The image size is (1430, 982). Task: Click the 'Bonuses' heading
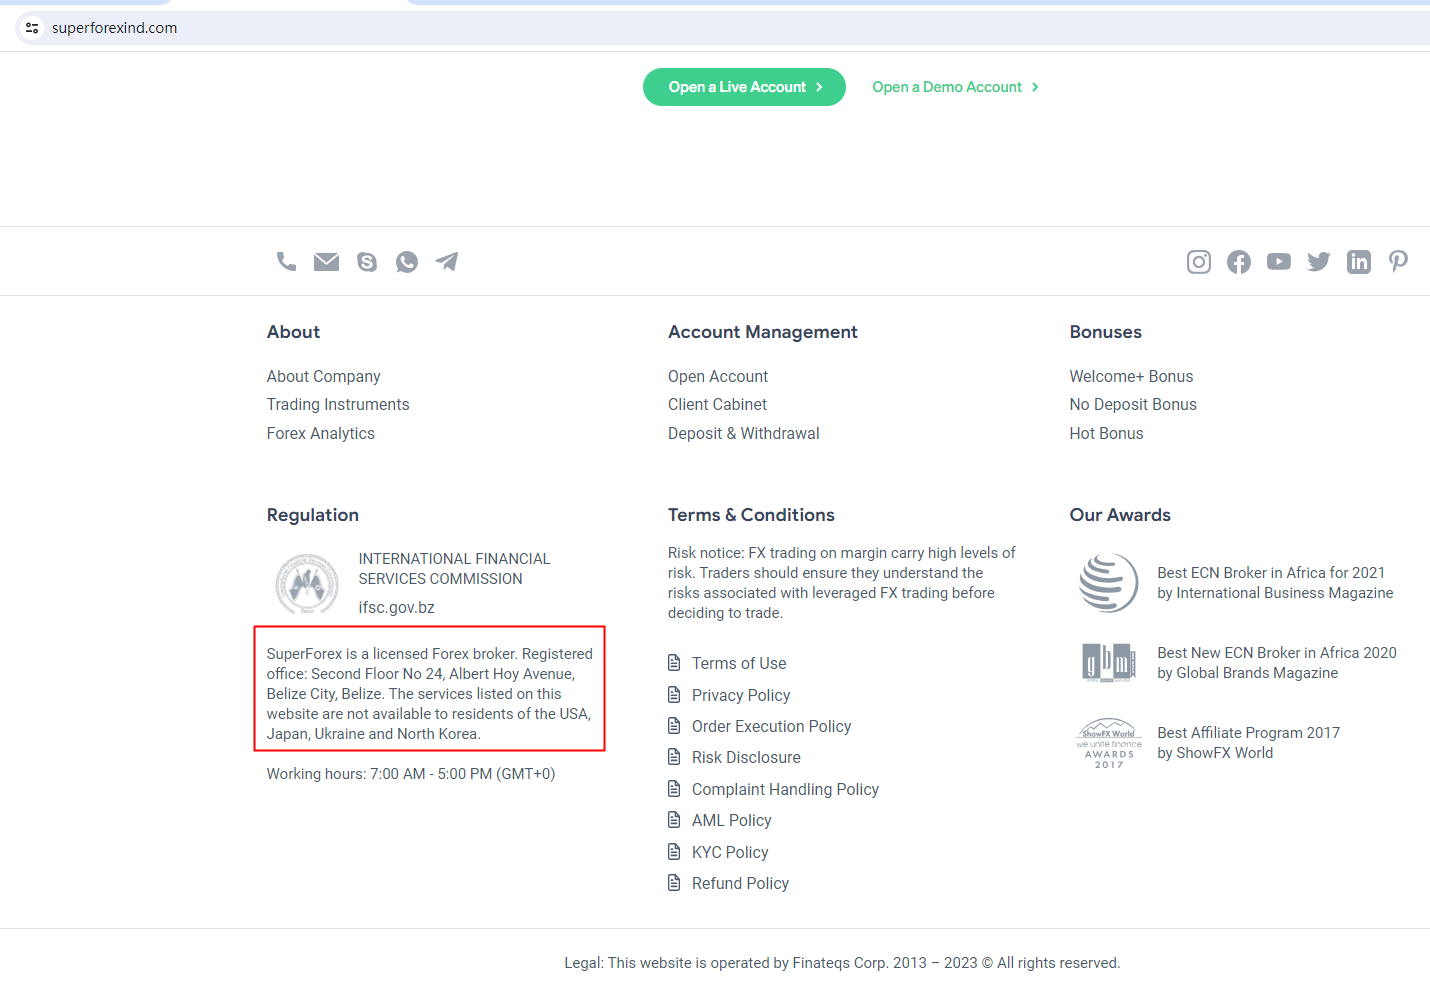(x=1105, y=332)
